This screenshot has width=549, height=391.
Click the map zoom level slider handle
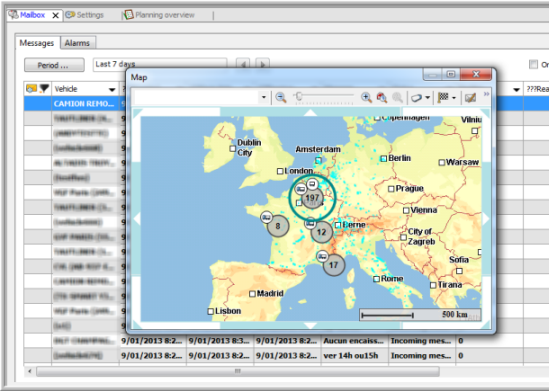[x=299, y=96]
